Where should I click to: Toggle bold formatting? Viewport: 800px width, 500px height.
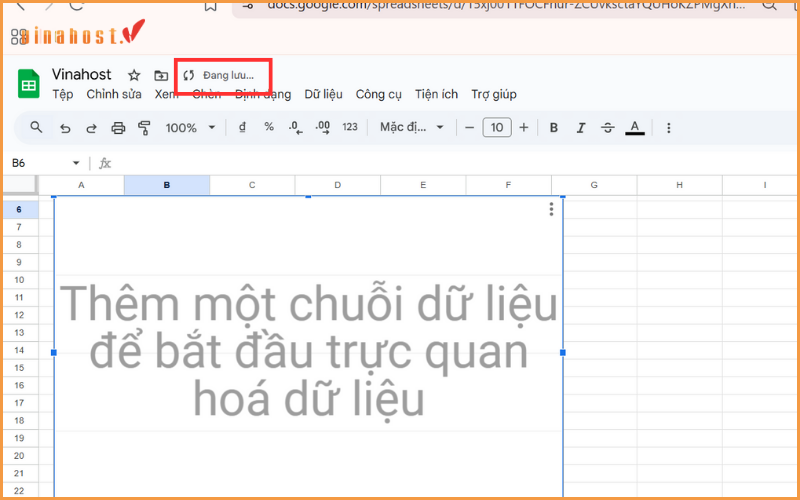(553, 128)
